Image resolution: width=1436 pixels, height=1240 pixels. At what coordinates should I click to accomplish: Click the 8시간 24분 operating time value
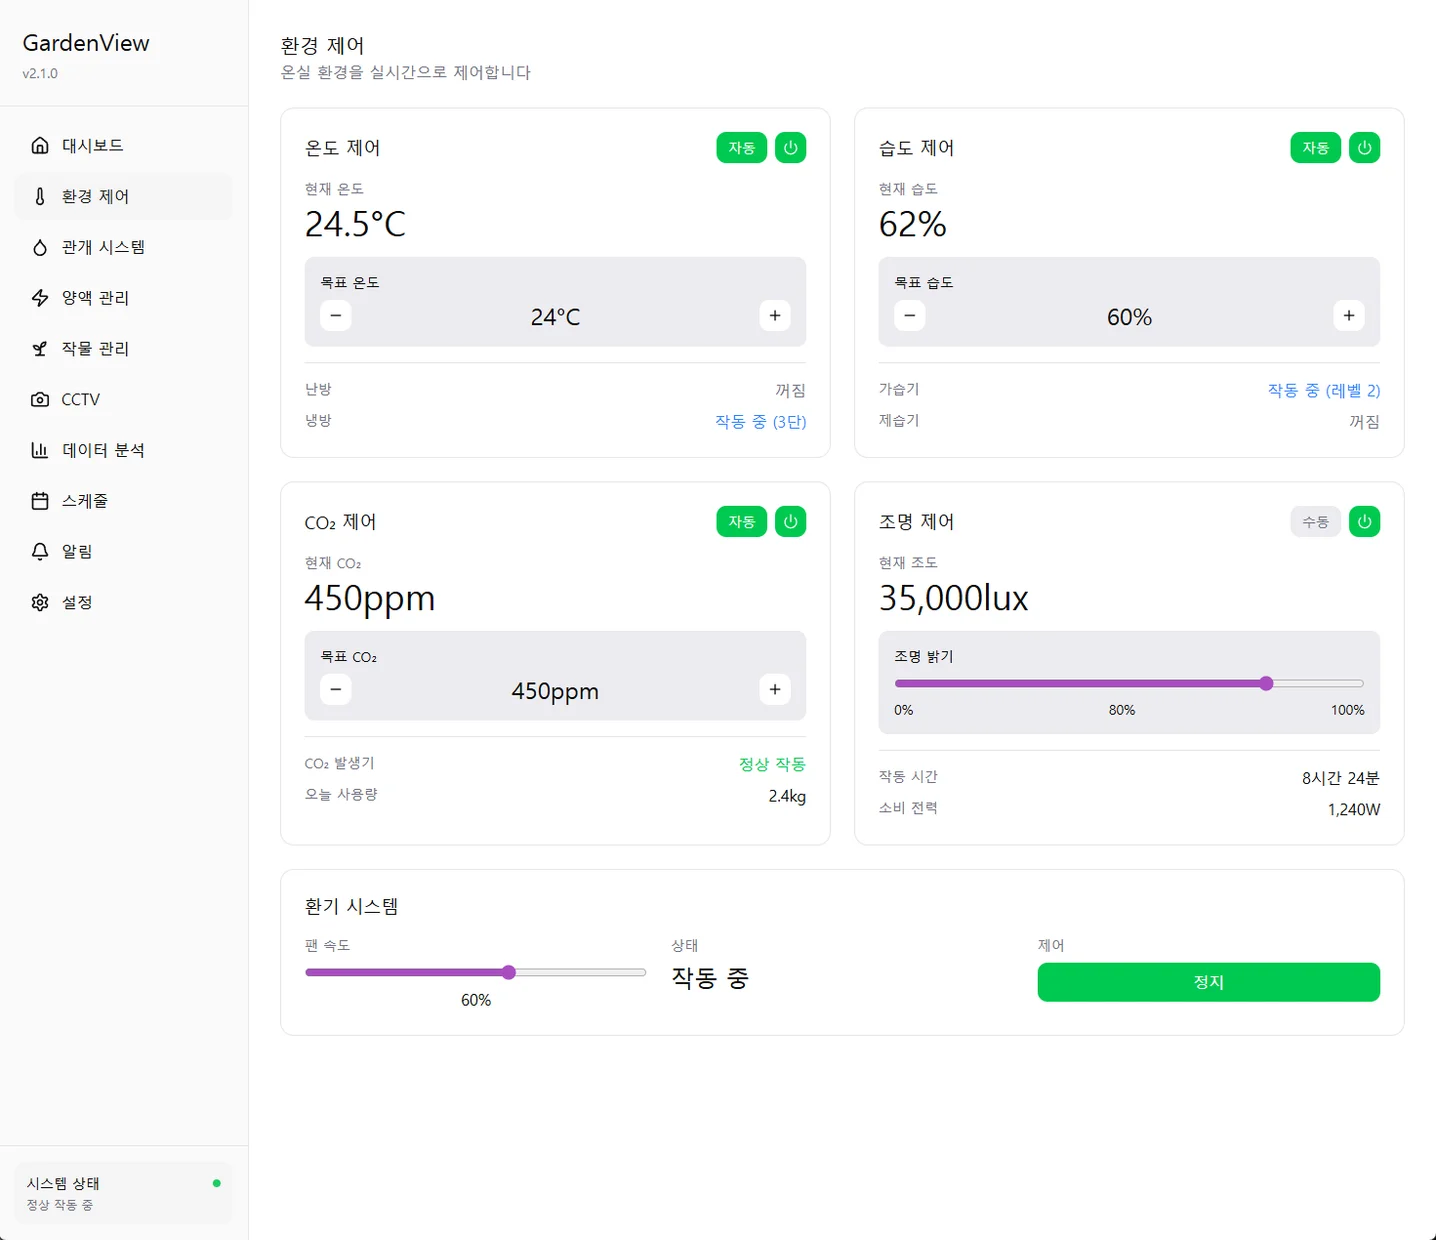(x=1341, y=778)
